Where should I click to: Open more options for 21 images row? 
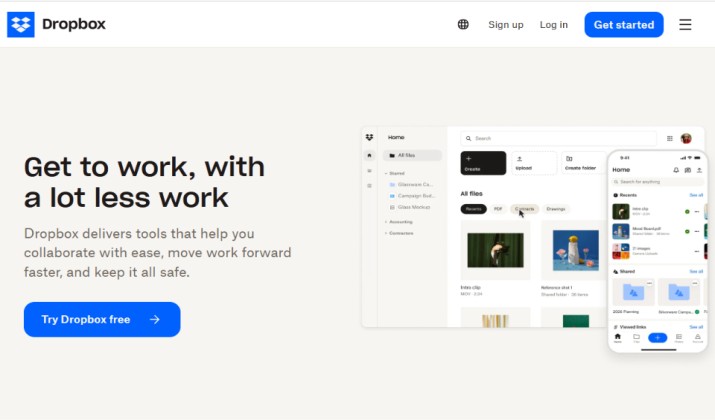tap(697, 251)
